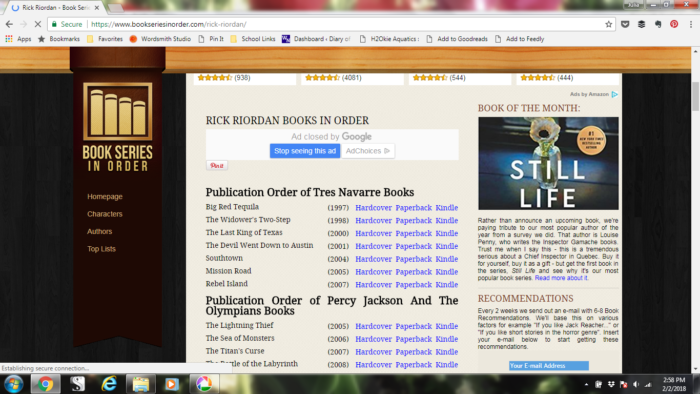Open Paperback link for The Widower's Two-Step

414,220
